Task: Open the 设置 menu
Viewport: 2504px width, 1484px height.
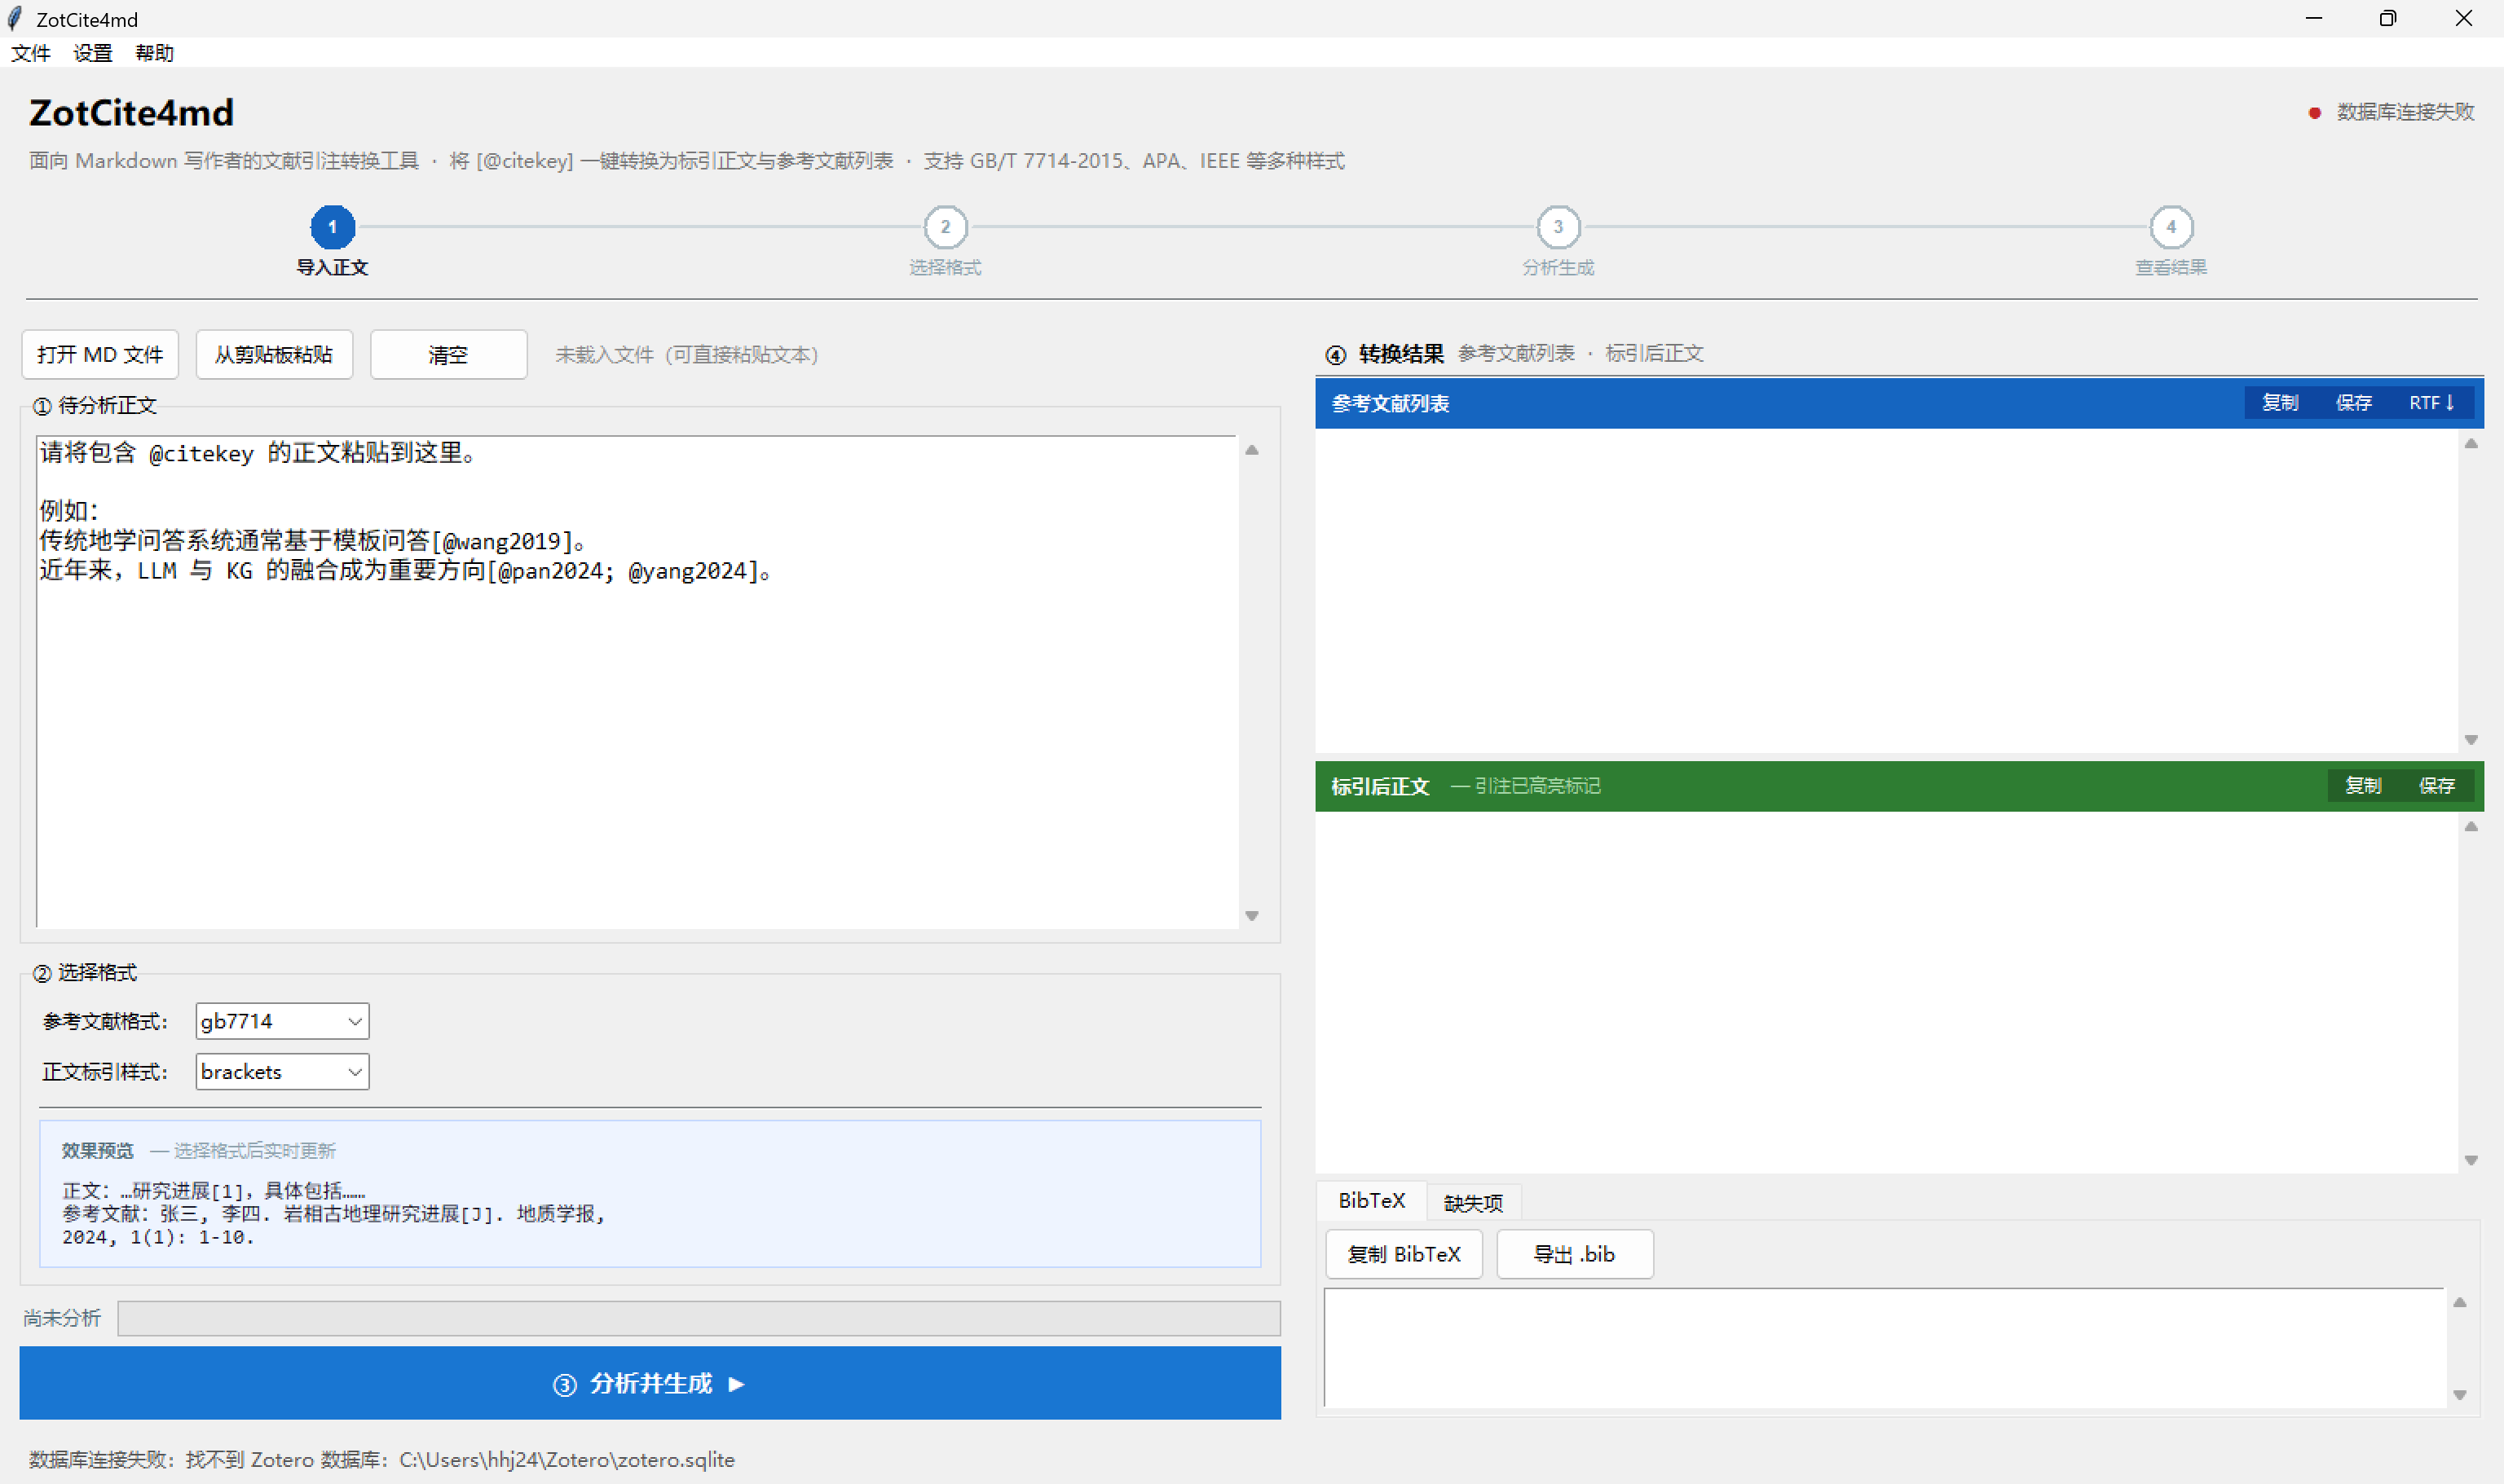Action: (93, 53)
